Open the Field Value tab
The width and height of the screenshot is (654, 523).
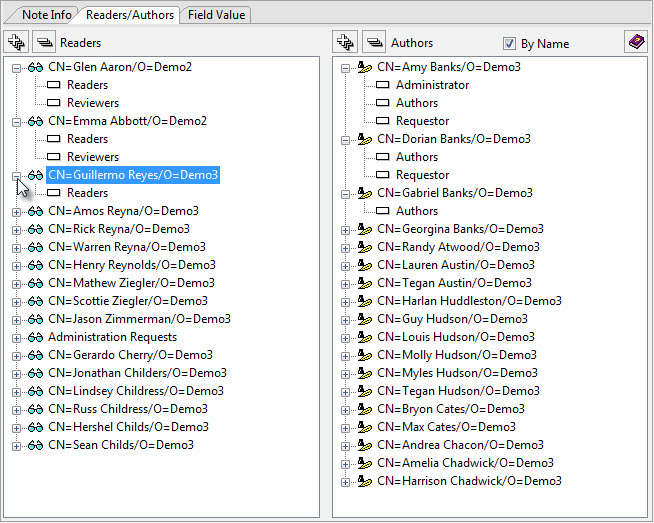click(215, 14)
